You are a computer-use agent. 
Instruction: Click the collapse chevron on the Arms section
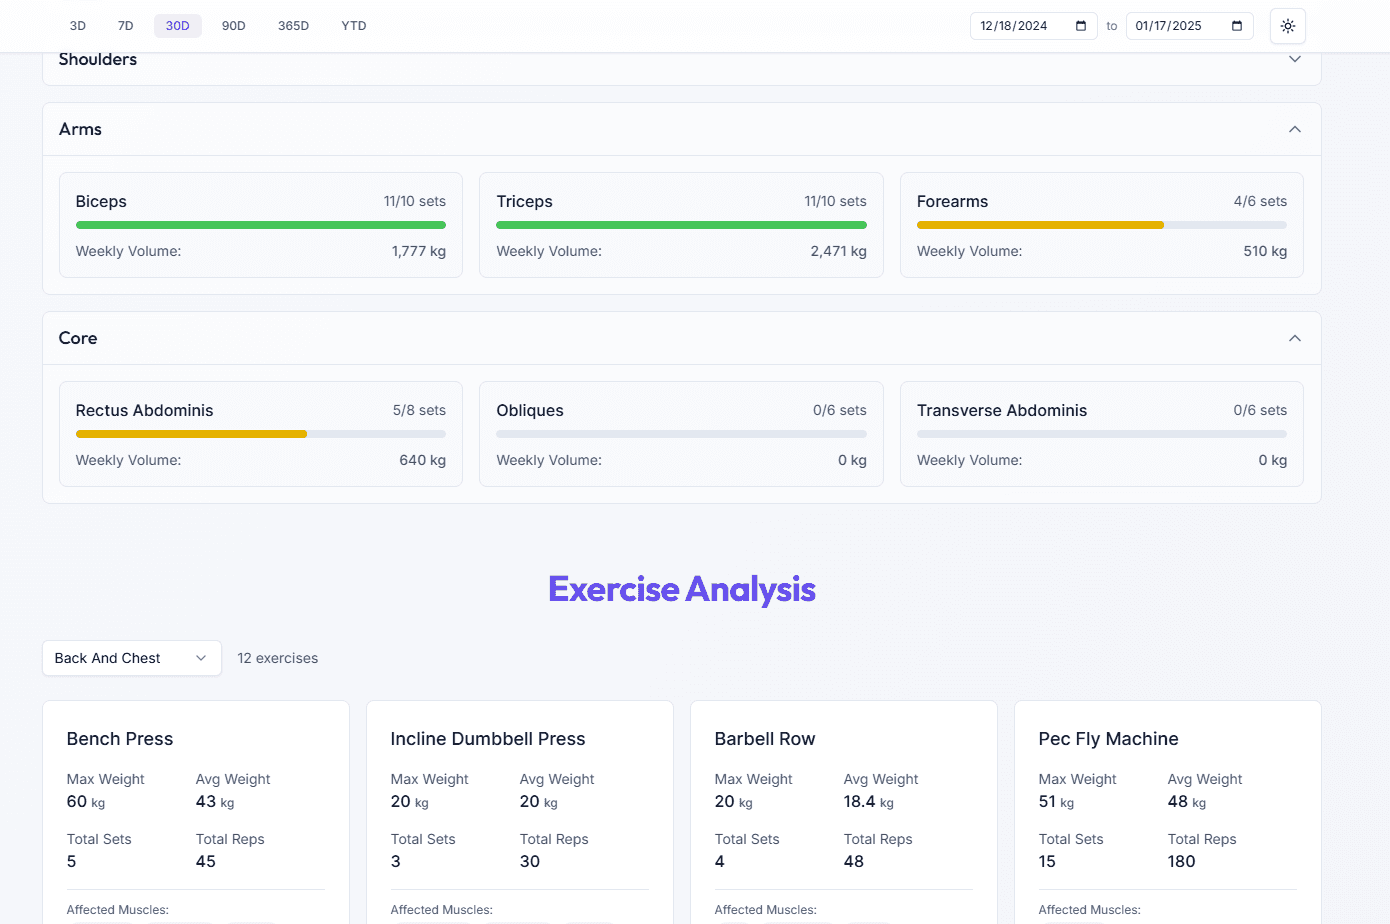[1294, 129]
